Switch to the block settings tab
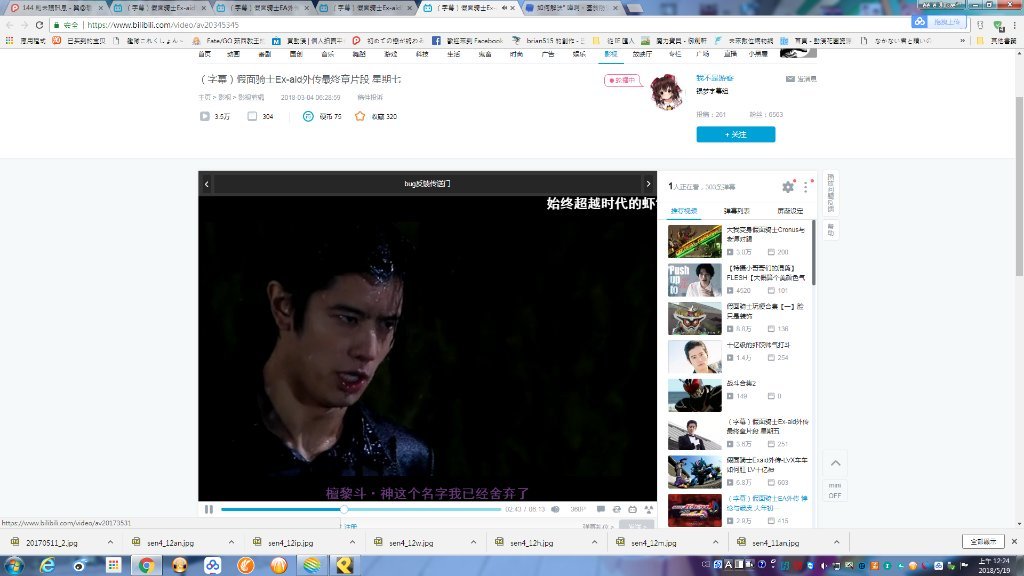This screenshot has height=576, width=1024. pos(790,211)
